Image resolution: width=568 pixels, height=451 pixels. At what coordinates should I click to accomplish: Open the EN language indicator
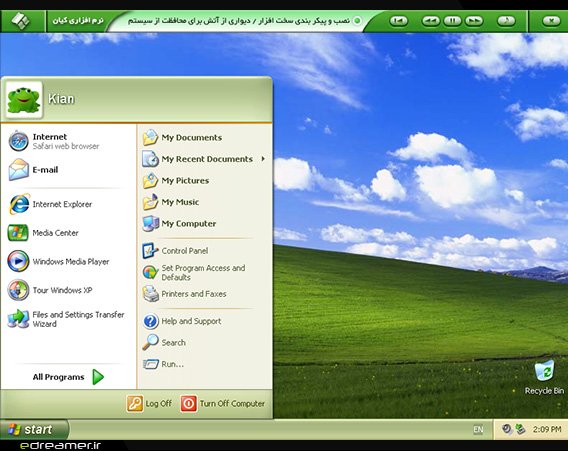pos(478,430)
